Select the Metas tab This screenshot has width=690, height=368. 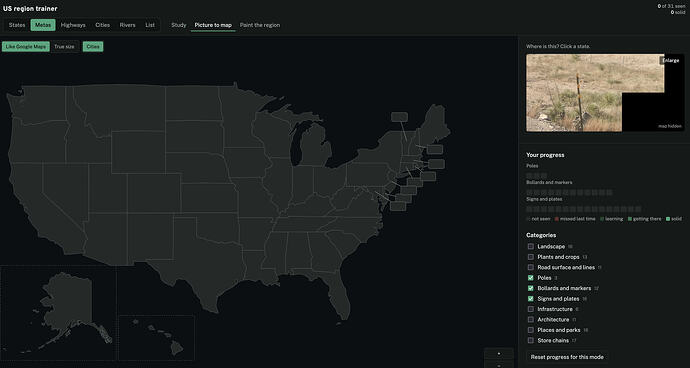43,25
